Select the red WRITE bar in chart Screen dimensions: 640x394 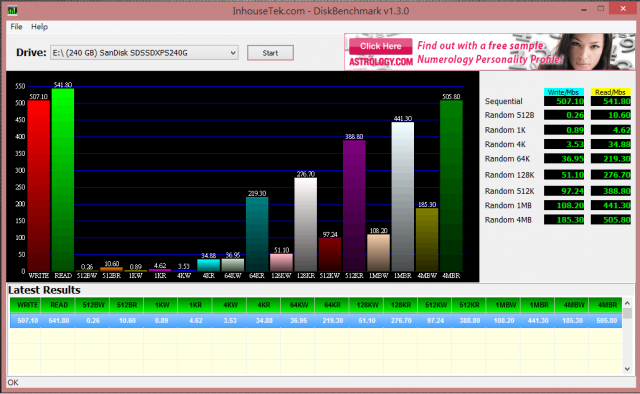(39, 186)
